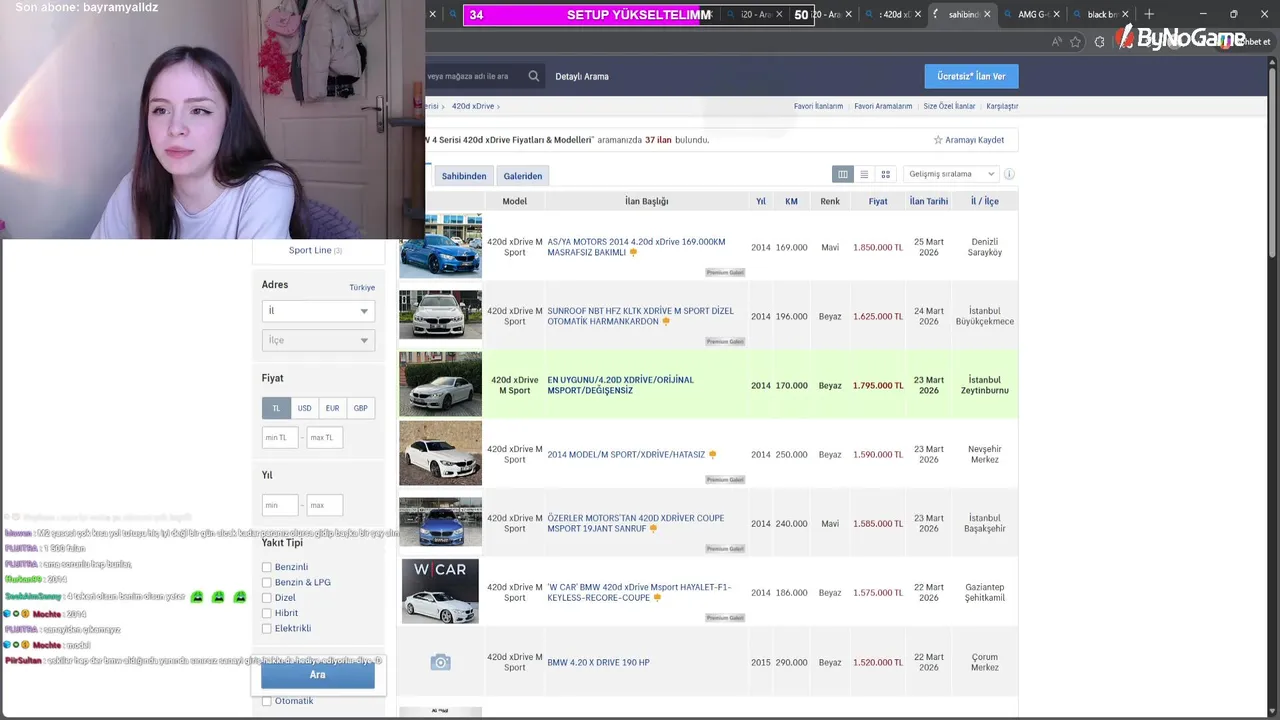Open the Size Özel İlanlar link
The image size is (1280, 720).
click(949, 106)
